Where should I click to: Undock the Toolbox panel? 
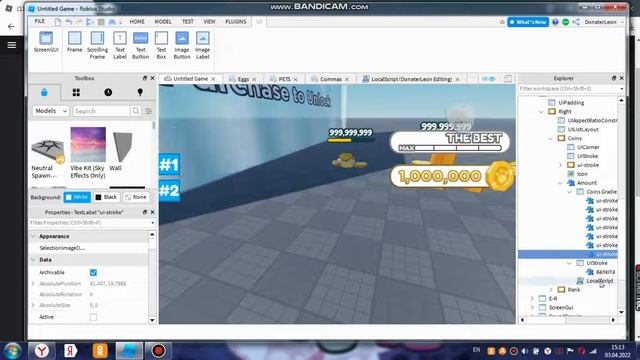144,78
